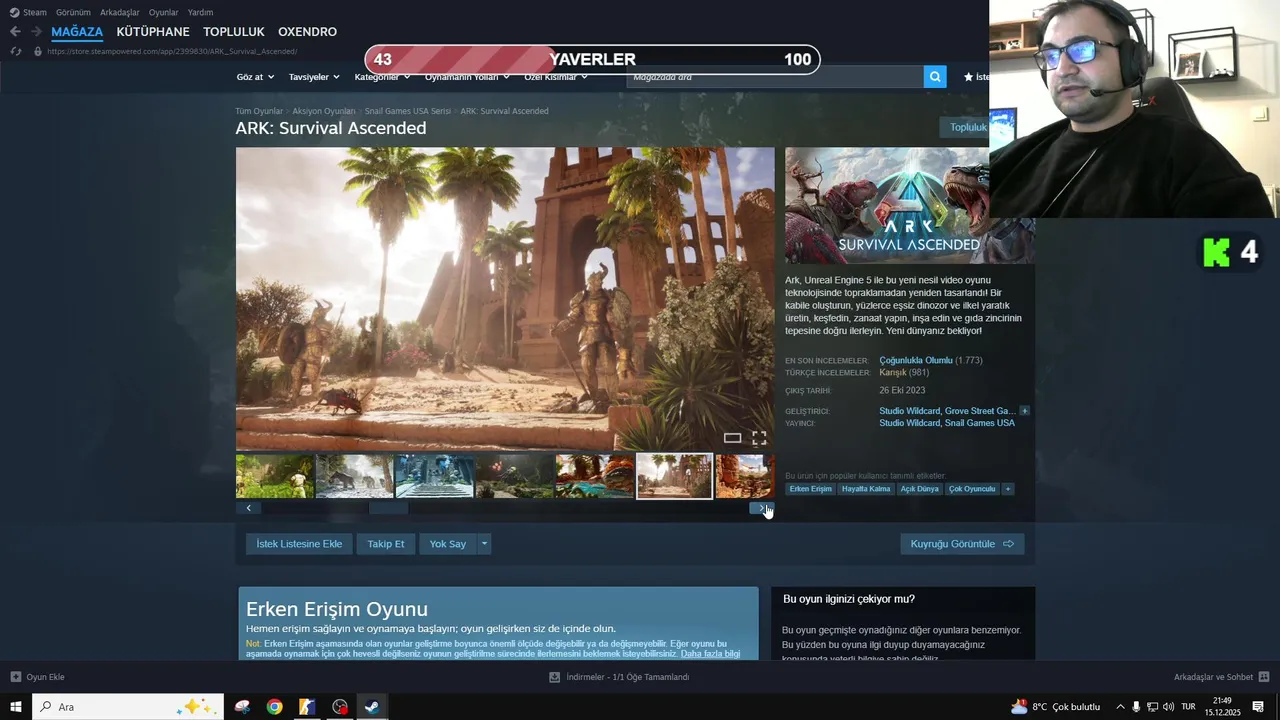
Task: Open the Görünüm menu
Action: click(x=73, y=12)
